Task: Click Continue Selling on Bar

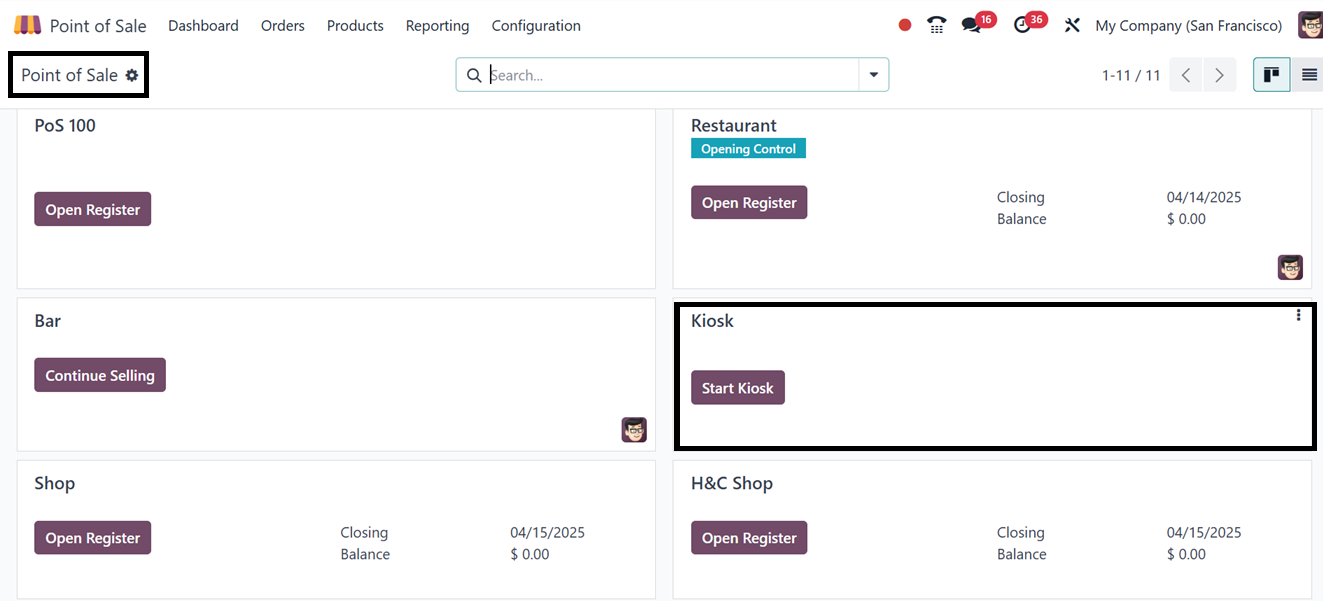Action: point(100,375)
